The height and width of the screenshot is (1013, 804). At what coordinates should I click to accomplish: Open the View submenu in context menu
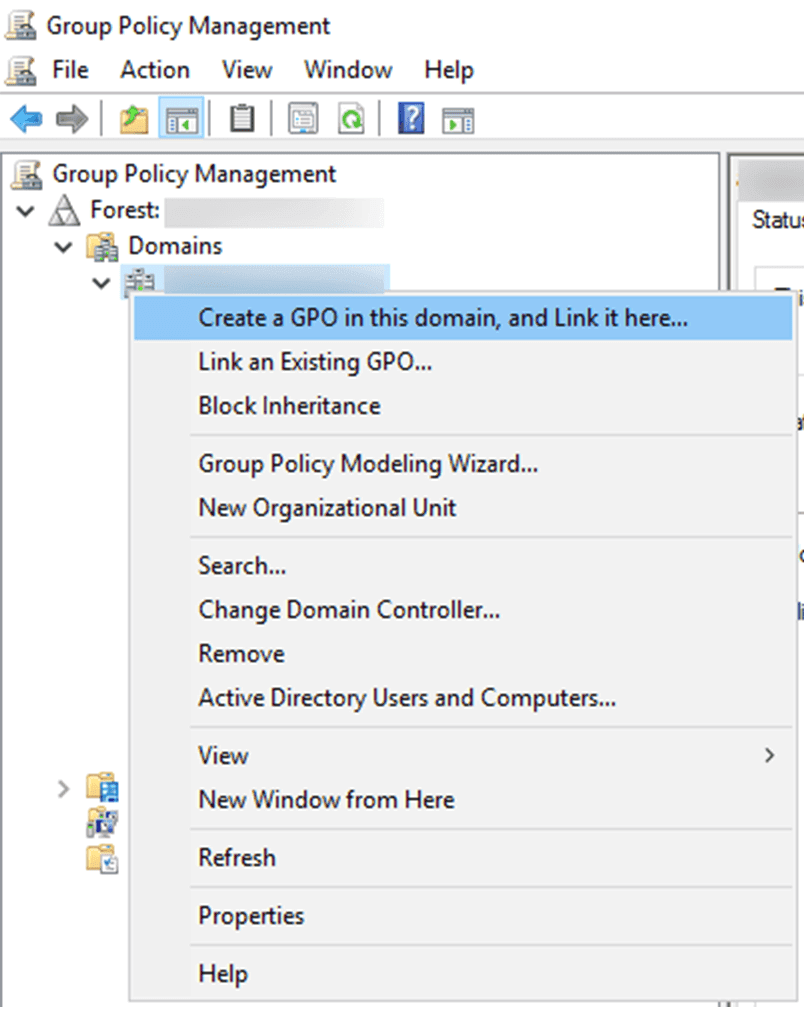pos(223,756)
